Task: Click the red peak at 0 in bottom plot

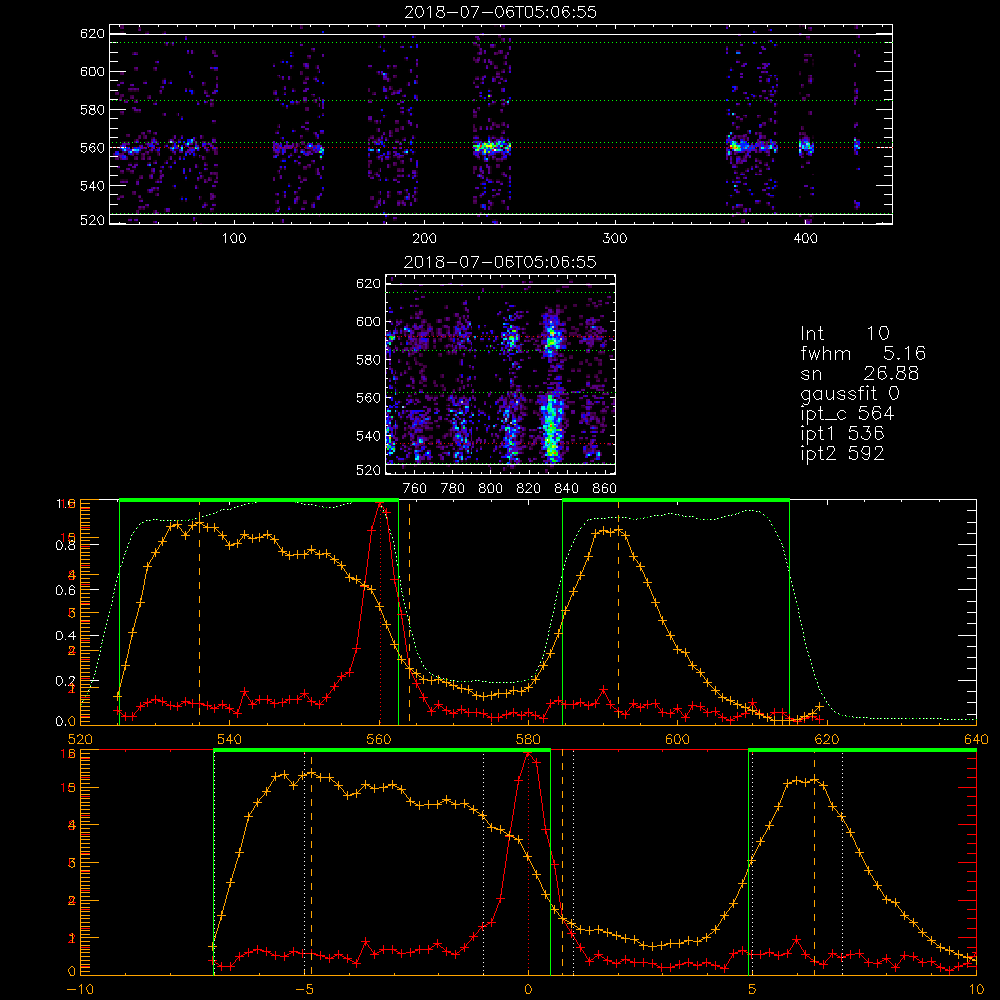Action: [x=528, y=754]
